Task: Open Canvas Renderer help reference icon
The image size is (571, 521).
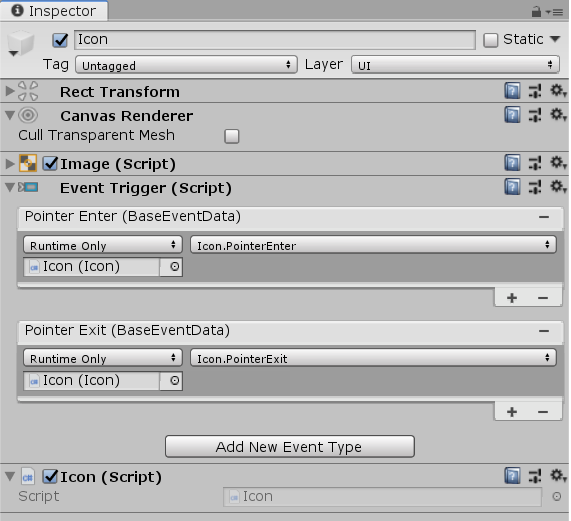Action: (512, 115)
